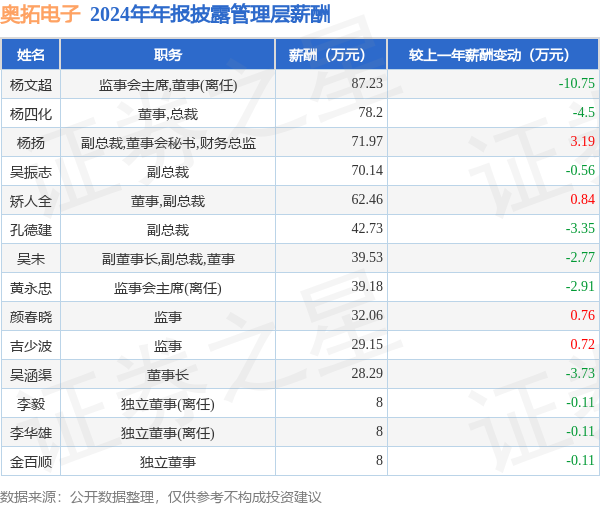
Task: Select the name 李华雄
Action: pos(31,433)
